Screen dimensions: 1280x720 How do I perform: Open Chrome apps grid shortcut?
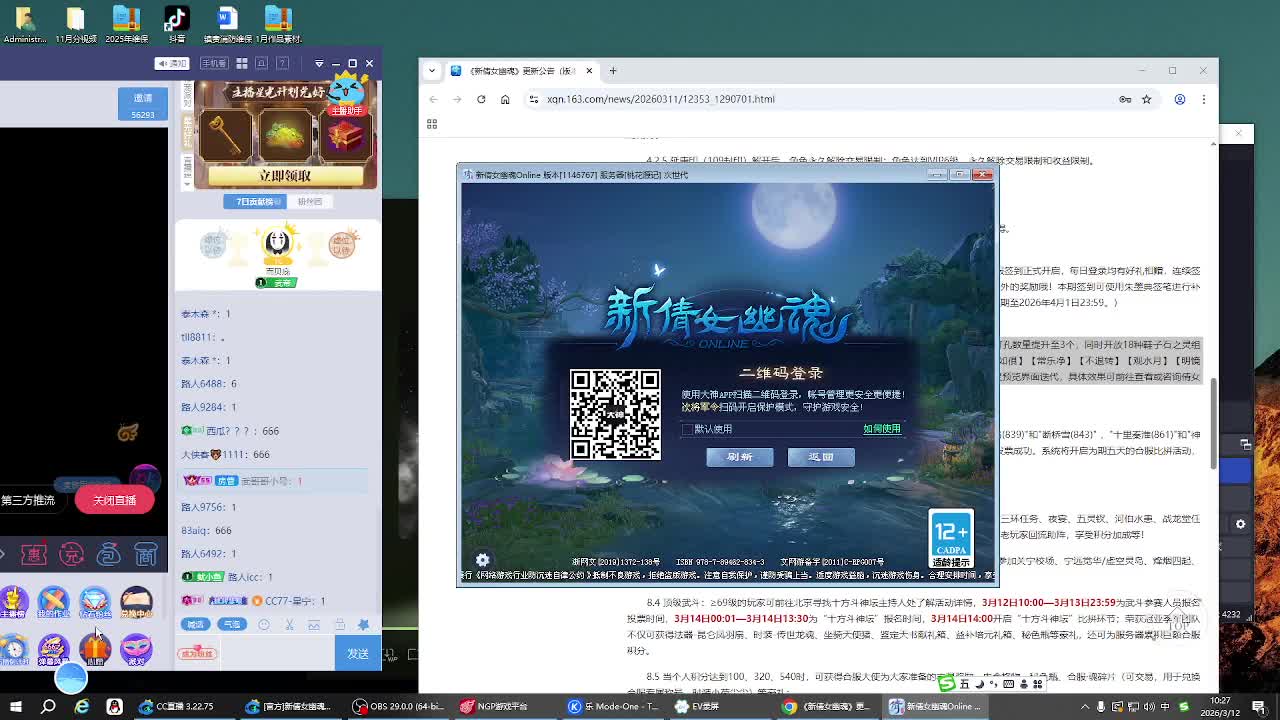point(432,124)
